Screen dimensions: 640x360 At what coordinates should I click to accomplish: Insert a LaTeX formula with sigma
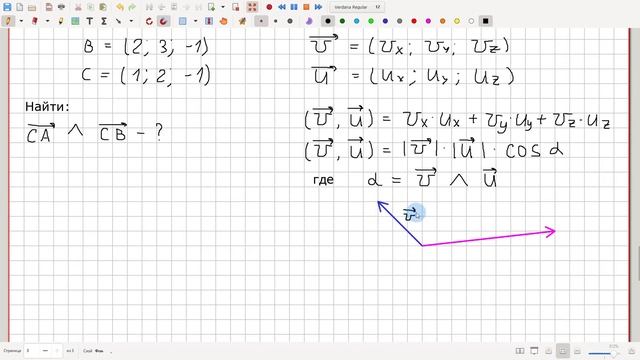[x=104, y=21]
